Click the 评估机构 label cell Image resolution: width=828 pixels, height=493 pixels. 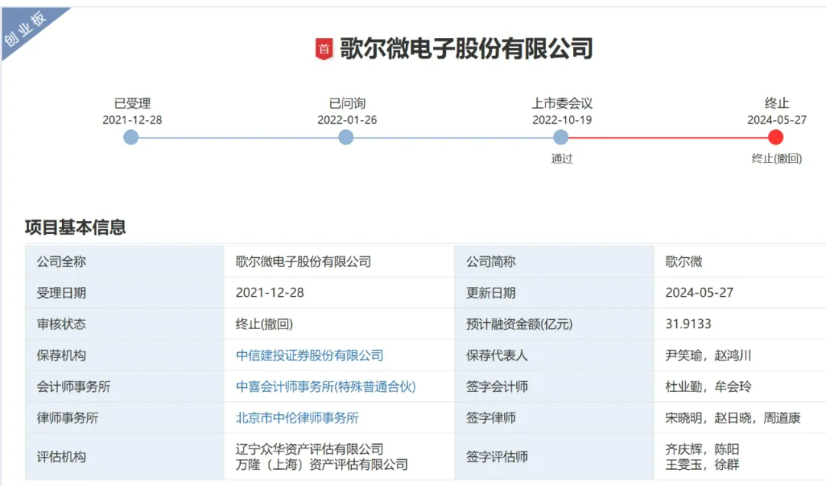pos(125,457)
